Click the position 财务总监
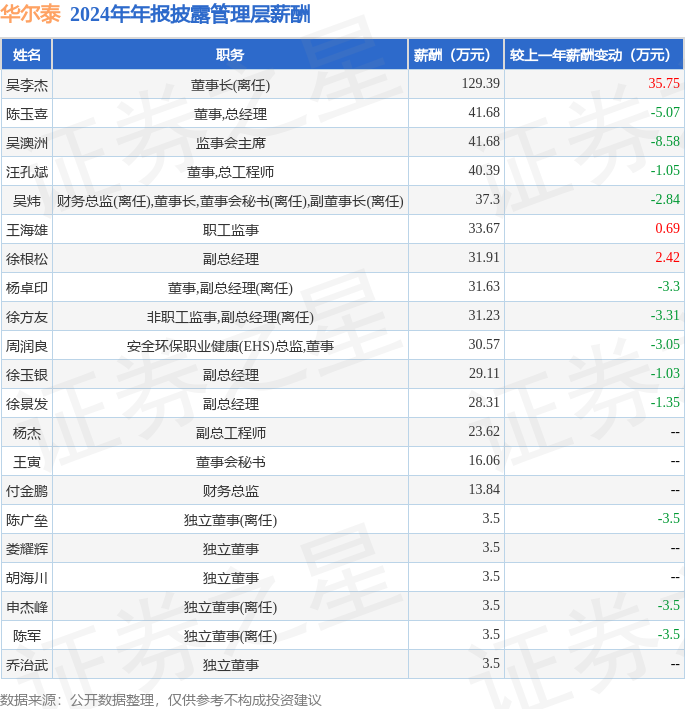The height and width of the screenshot is (709, 685). pyautogui.click(x=230, y=491)
